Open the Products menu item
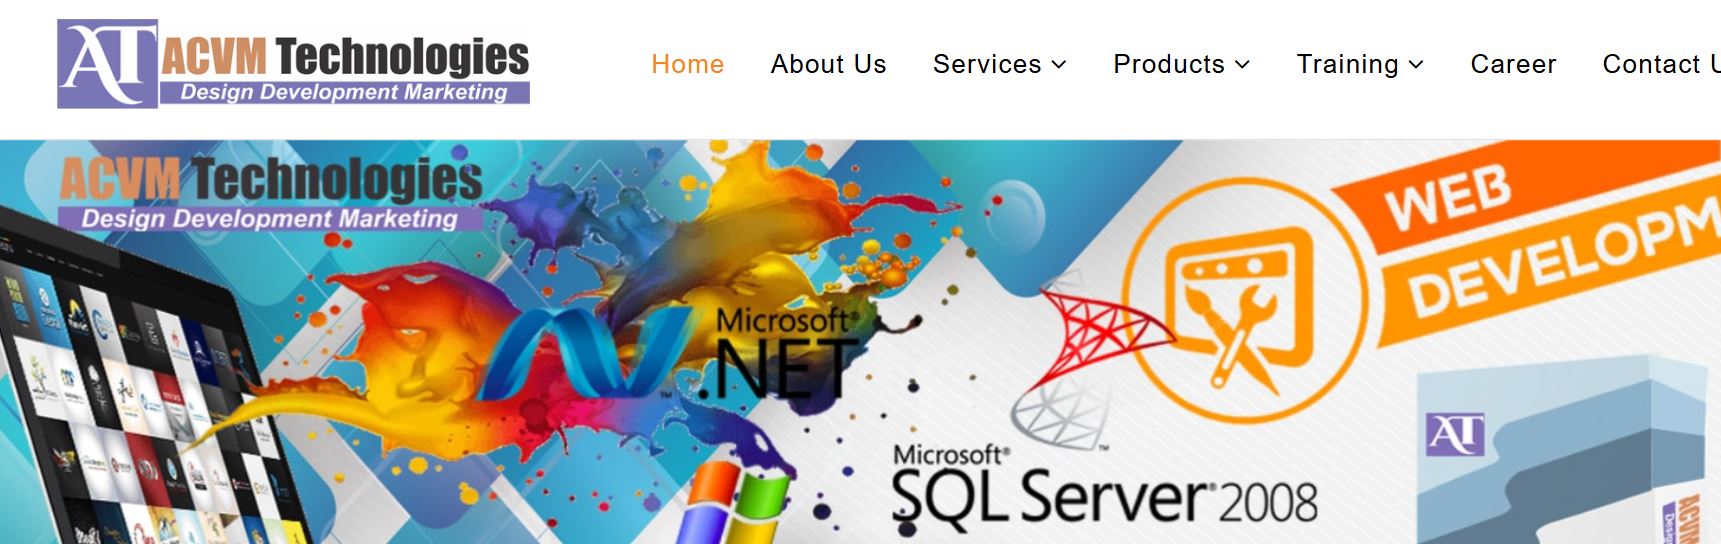This screenshot has height=544, width=1721. click(1169, 64)
